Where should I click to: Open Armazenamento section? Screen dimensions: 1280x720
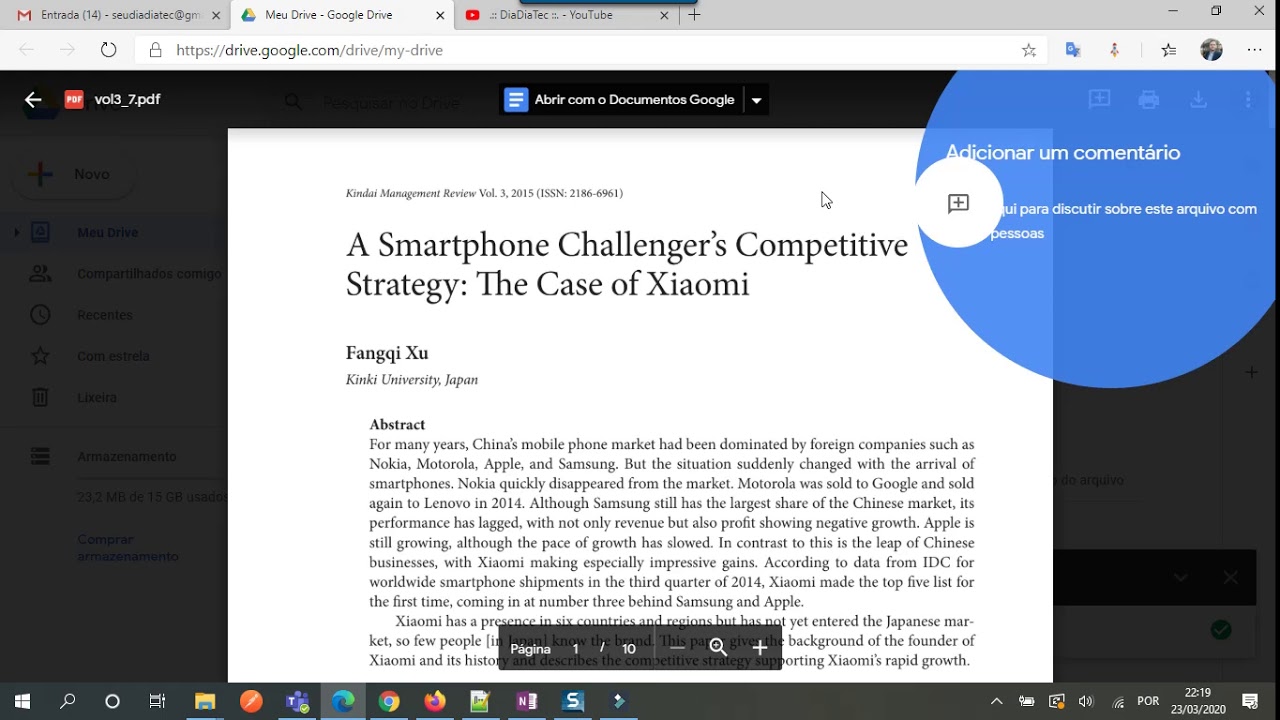[126, 456]
